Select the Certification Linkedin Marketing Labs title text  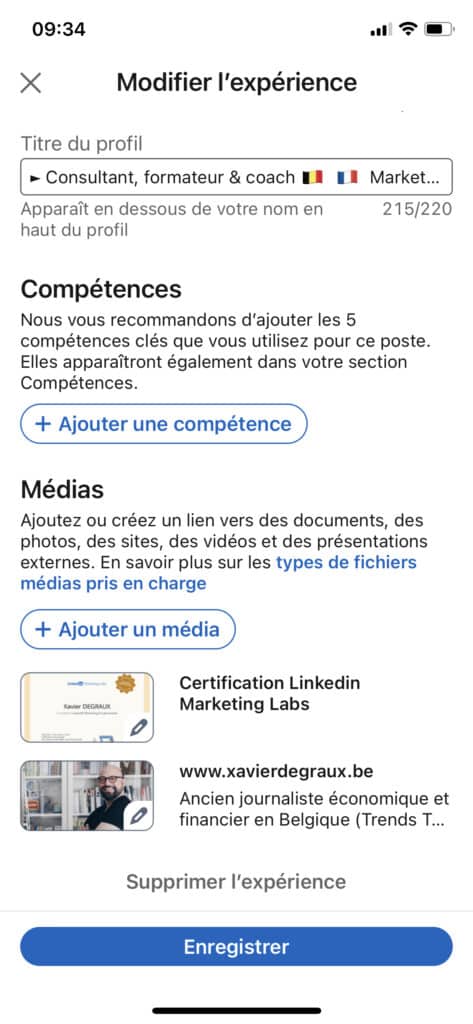(270, 694)
